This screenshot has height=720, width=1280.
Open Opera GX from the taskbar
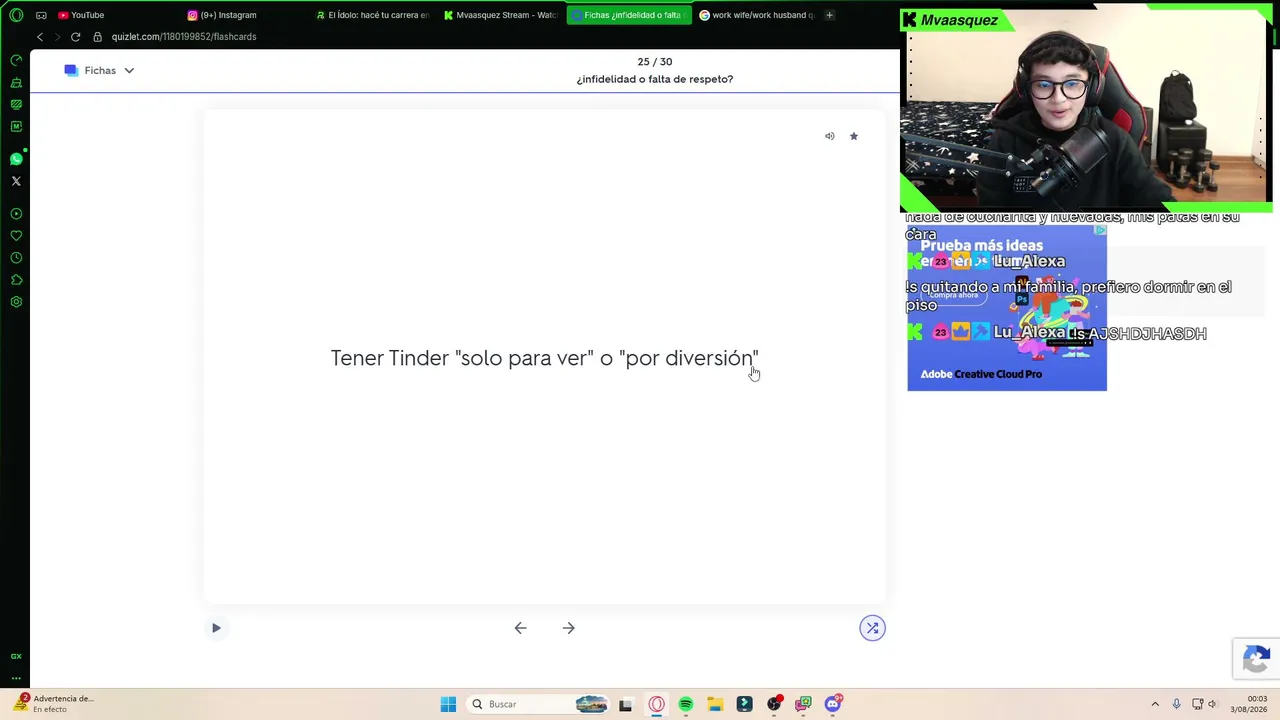click(656, 704)
